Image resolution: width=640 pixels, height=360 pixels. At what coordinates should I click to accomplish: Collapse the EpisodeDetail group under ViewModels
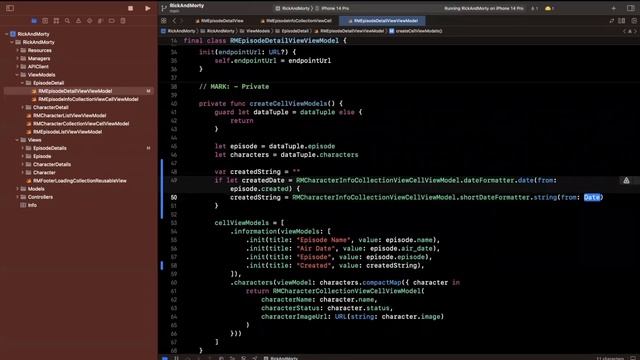[x=23, y=83]
